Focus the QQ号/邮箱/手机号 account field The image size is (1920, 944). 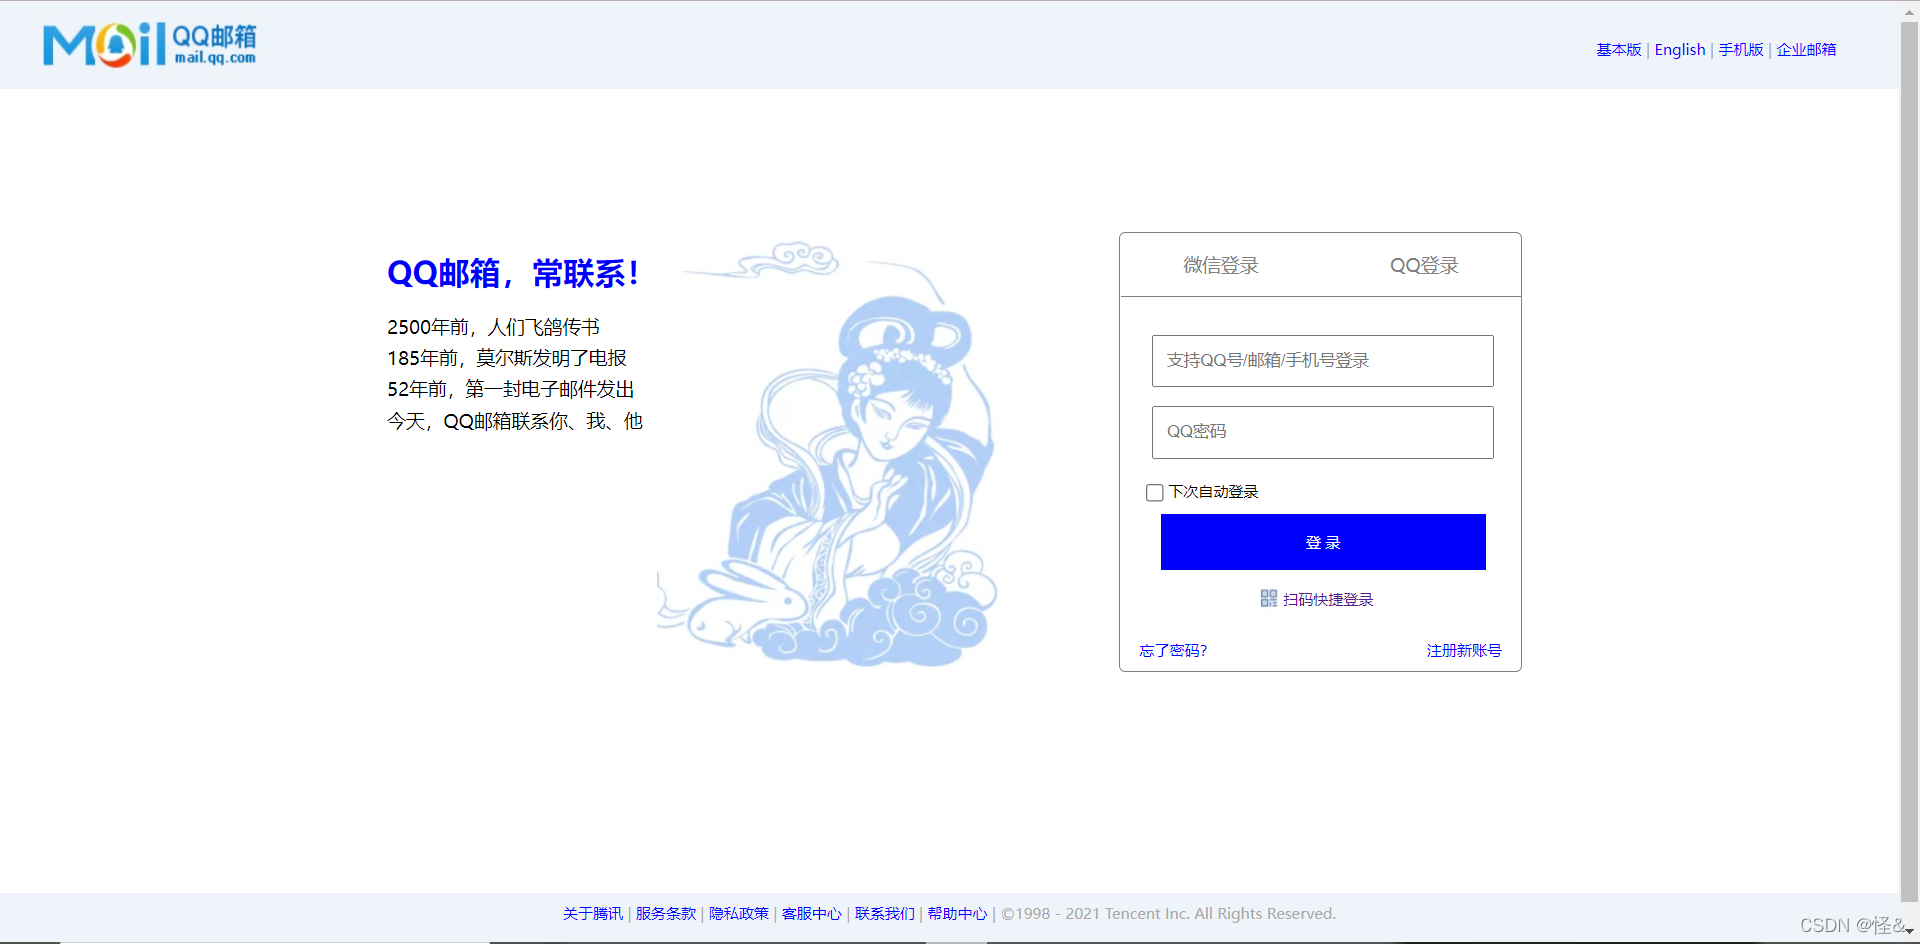(x=1323, y=361)
